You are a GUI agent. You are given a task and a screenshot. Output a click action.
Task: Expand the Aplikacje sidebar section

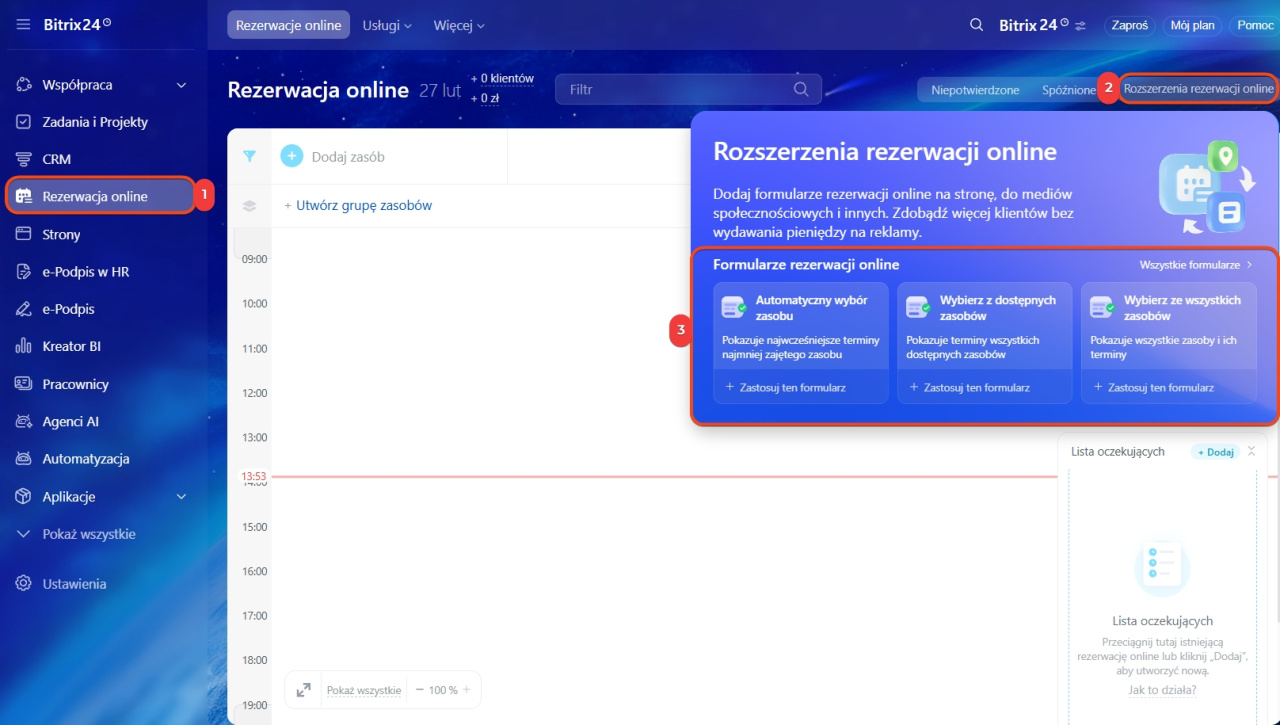click(x=181, y=497)
